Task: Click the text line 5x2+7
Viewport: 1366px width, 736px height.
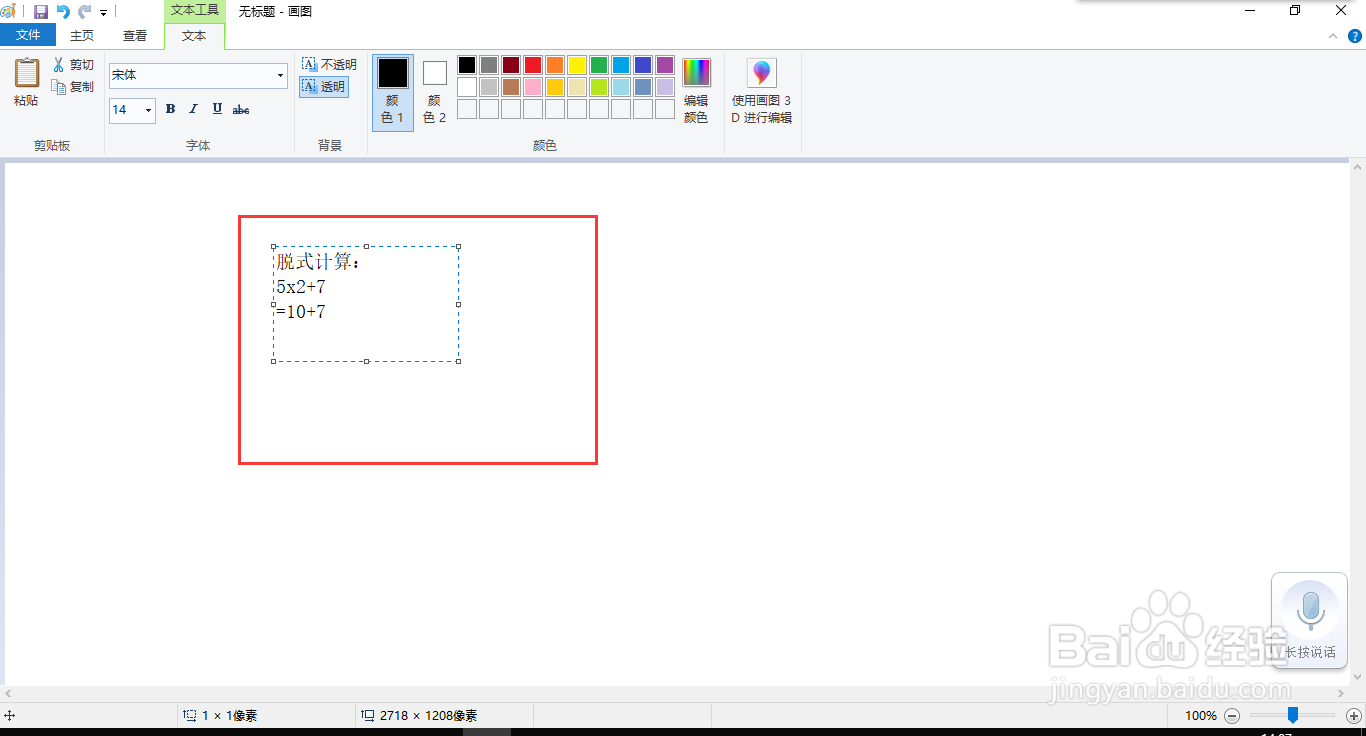Action: [x=301, y=287]
